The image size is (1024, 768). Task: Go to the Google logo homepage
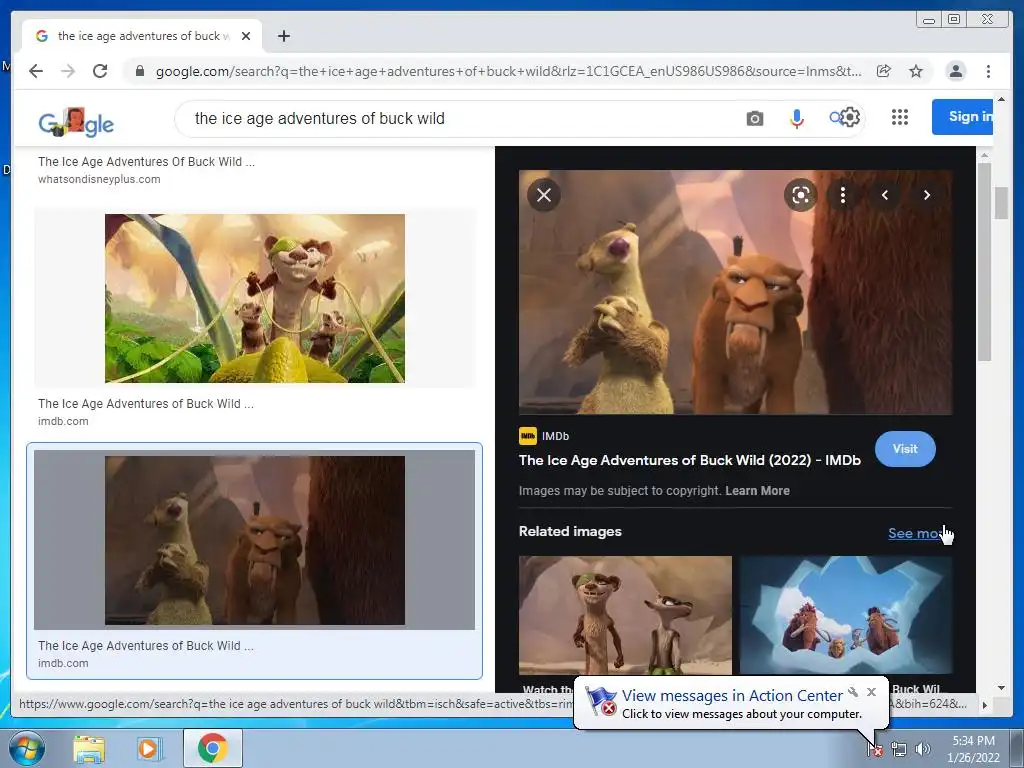point(76,122)
